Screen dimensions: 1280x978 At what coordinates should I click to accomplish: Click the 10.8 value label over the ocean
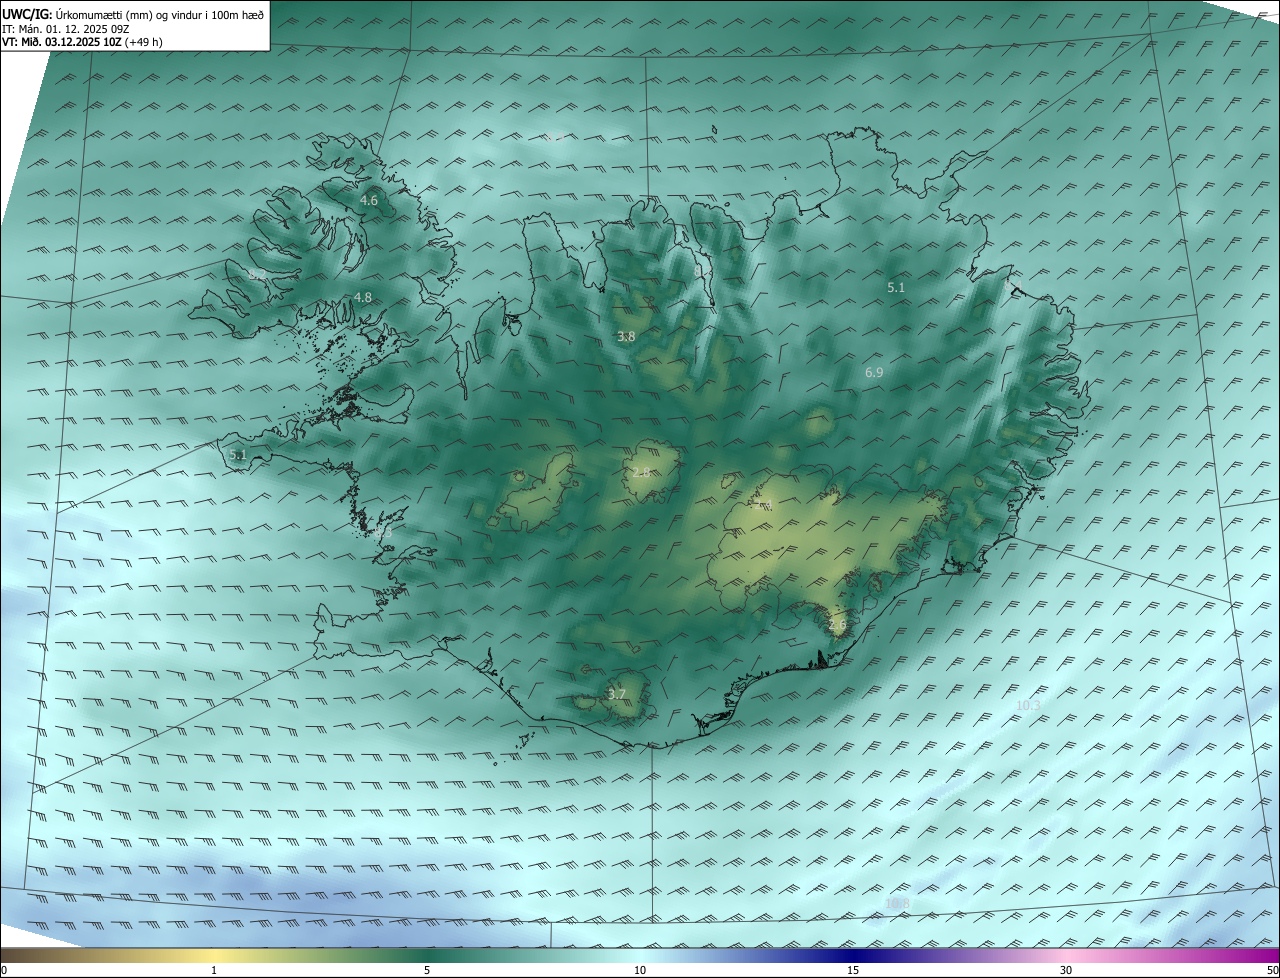898,904
